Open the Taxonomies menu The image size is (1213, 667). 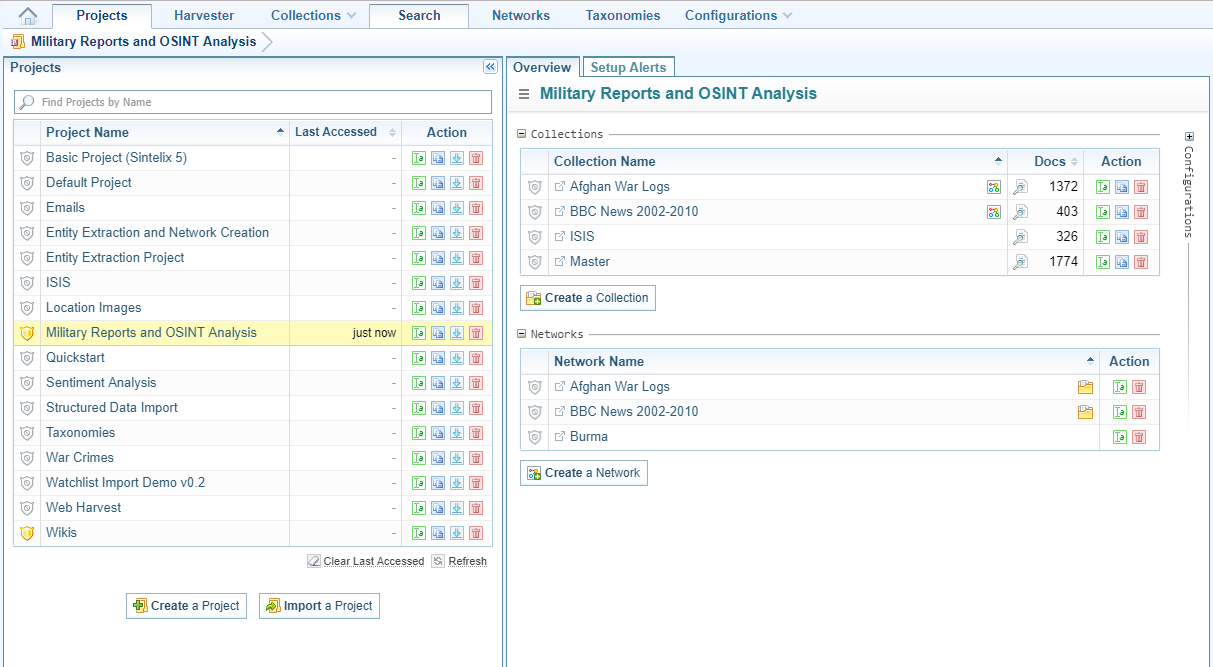pyautogui.click(x=622, y=16)
